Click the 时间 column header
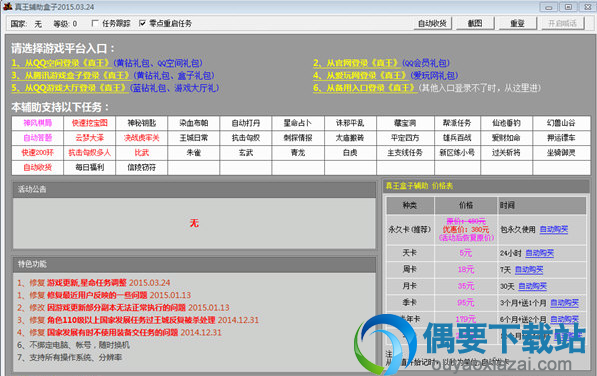 [x=542, y=206]
